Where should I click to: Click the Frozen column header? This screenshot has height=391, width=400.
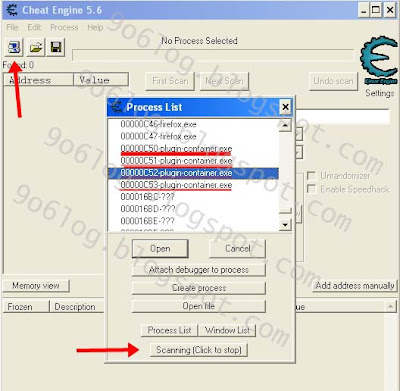tap(26, 307)
